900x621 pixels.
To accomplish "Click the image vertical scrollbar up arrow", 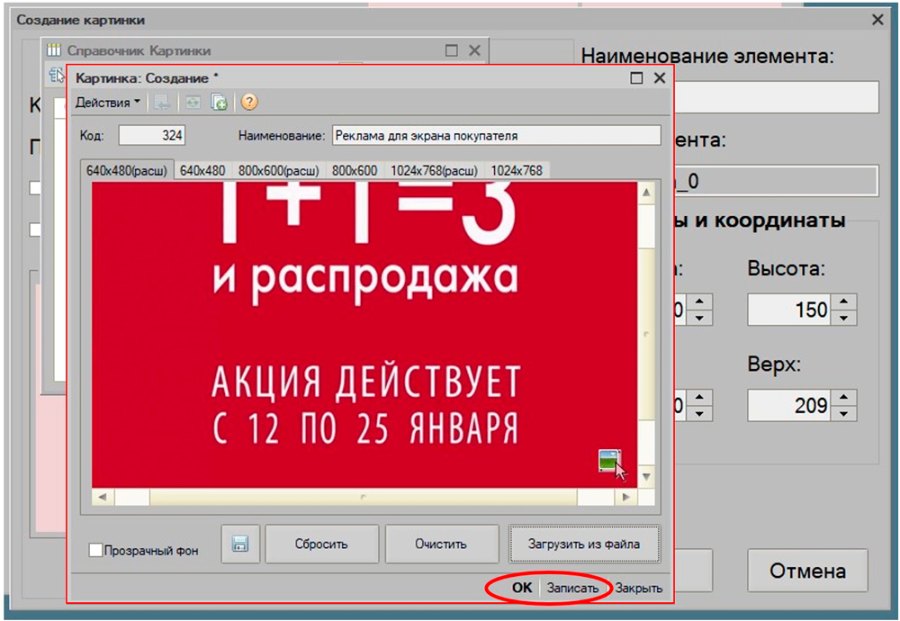I will pos(646,192).
